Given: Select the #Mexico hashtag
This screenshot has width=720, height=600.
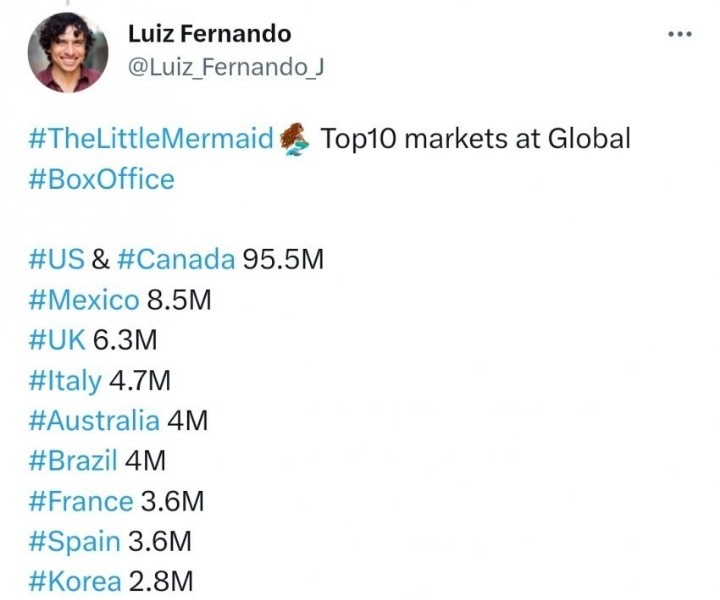Looking at the screenshot, I should [85, 299].
